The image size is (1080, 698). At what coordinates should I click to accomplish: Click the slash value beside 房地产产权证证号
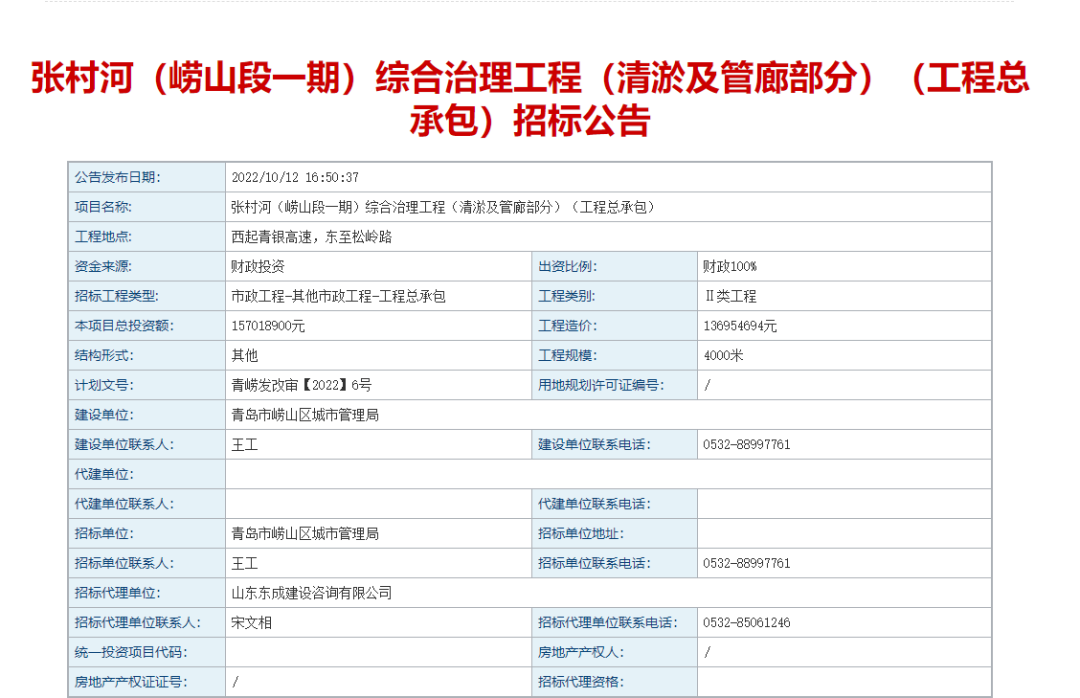236,681
